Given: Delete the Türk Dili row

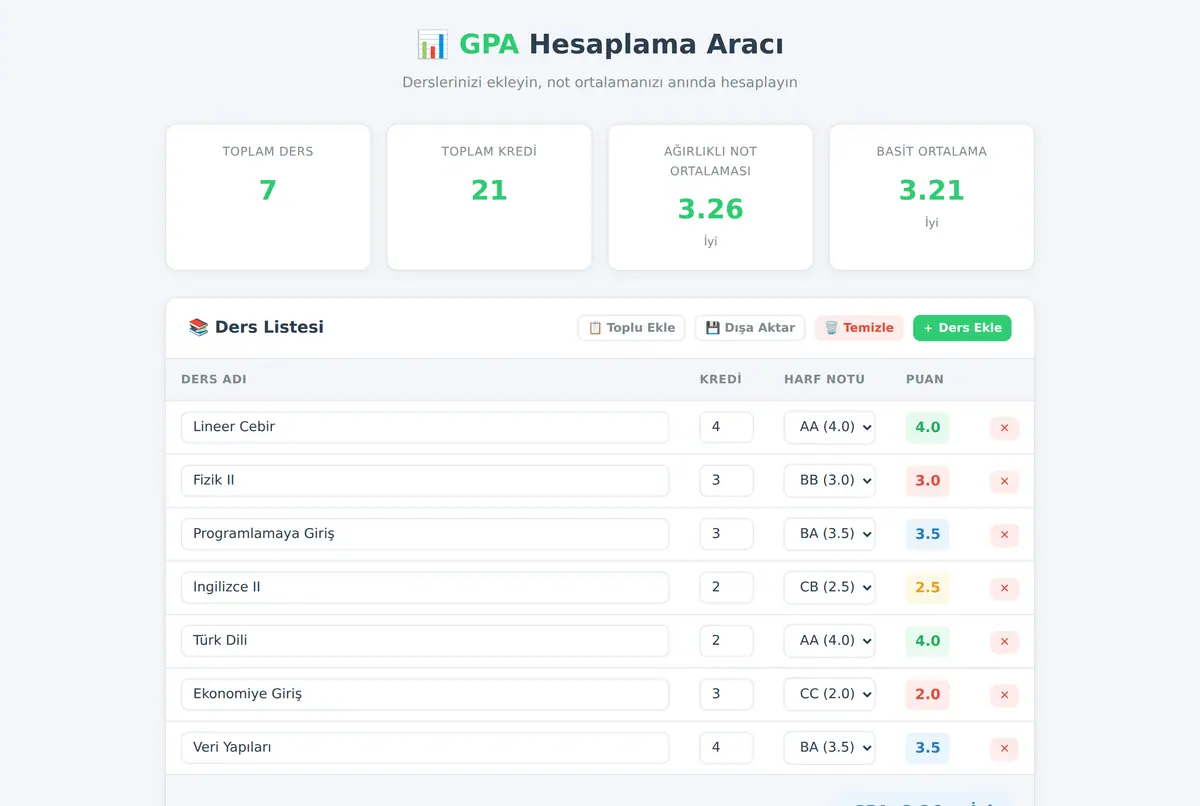Looking at the screenshot, I should [x=1004, y=642].
